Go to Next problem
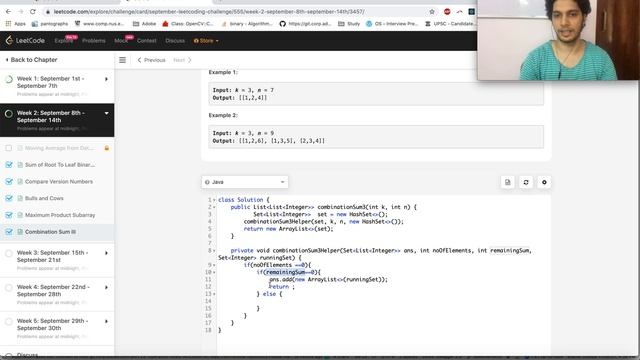Screen dimensions: 640x360 coord(182,60)
